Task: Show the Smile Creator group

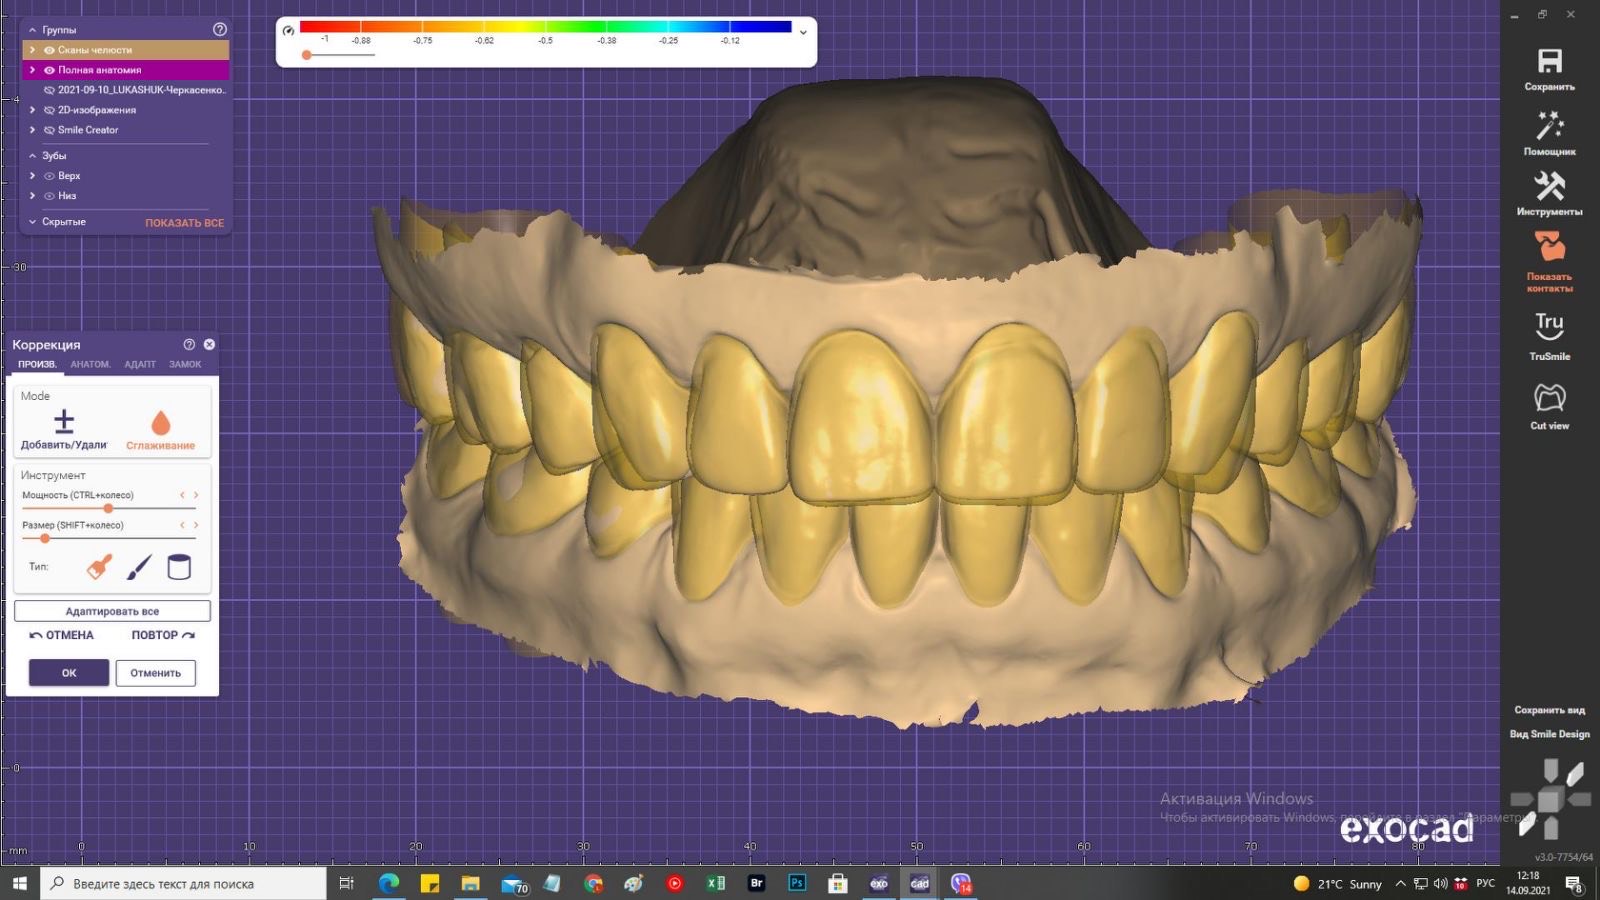Action: tap(49, 130)
